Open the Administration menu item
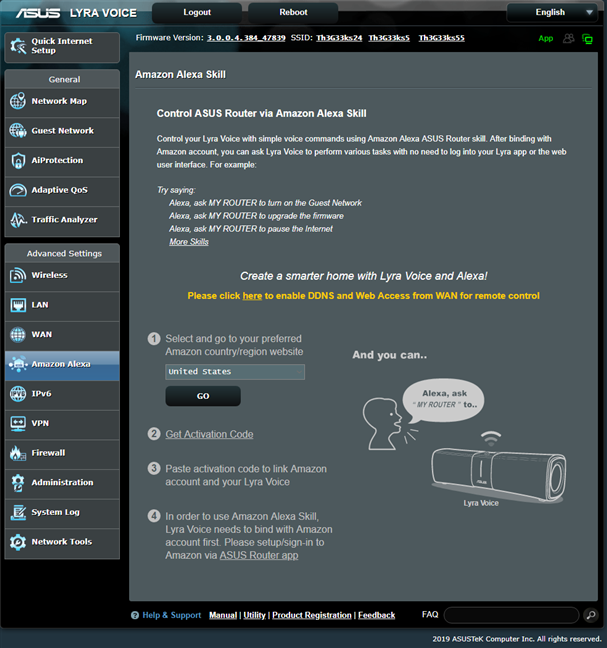 pos(62,483)
